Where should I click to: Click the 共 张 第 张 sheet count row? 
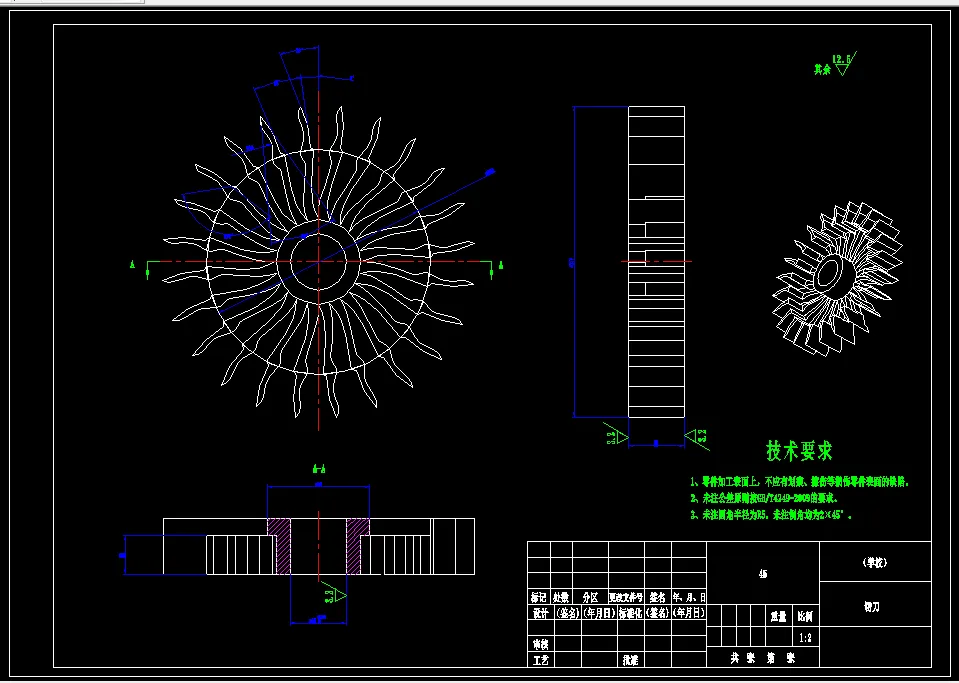point(763,658)
